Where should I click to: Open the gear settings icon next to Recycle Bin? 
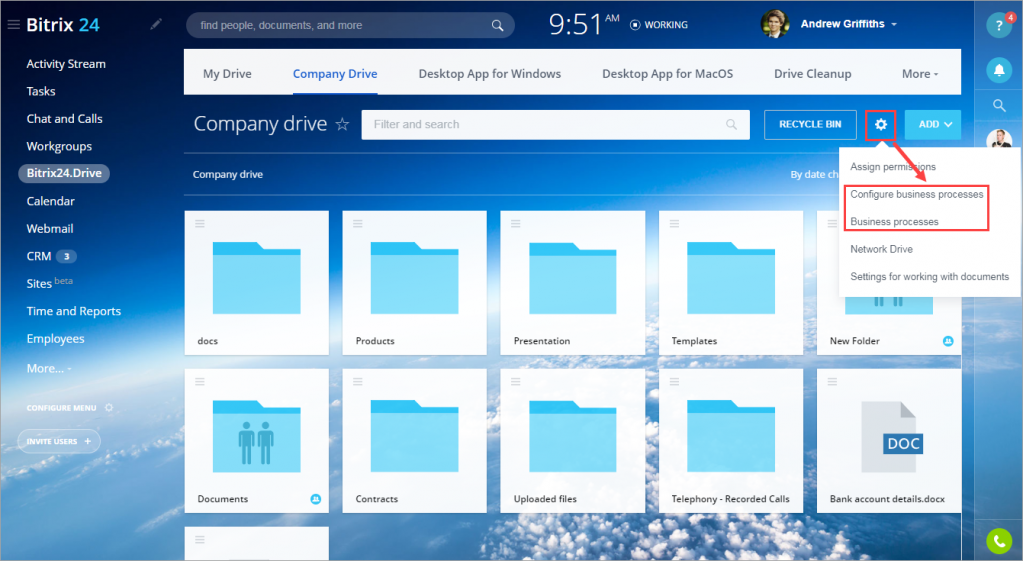pos(881,124)
